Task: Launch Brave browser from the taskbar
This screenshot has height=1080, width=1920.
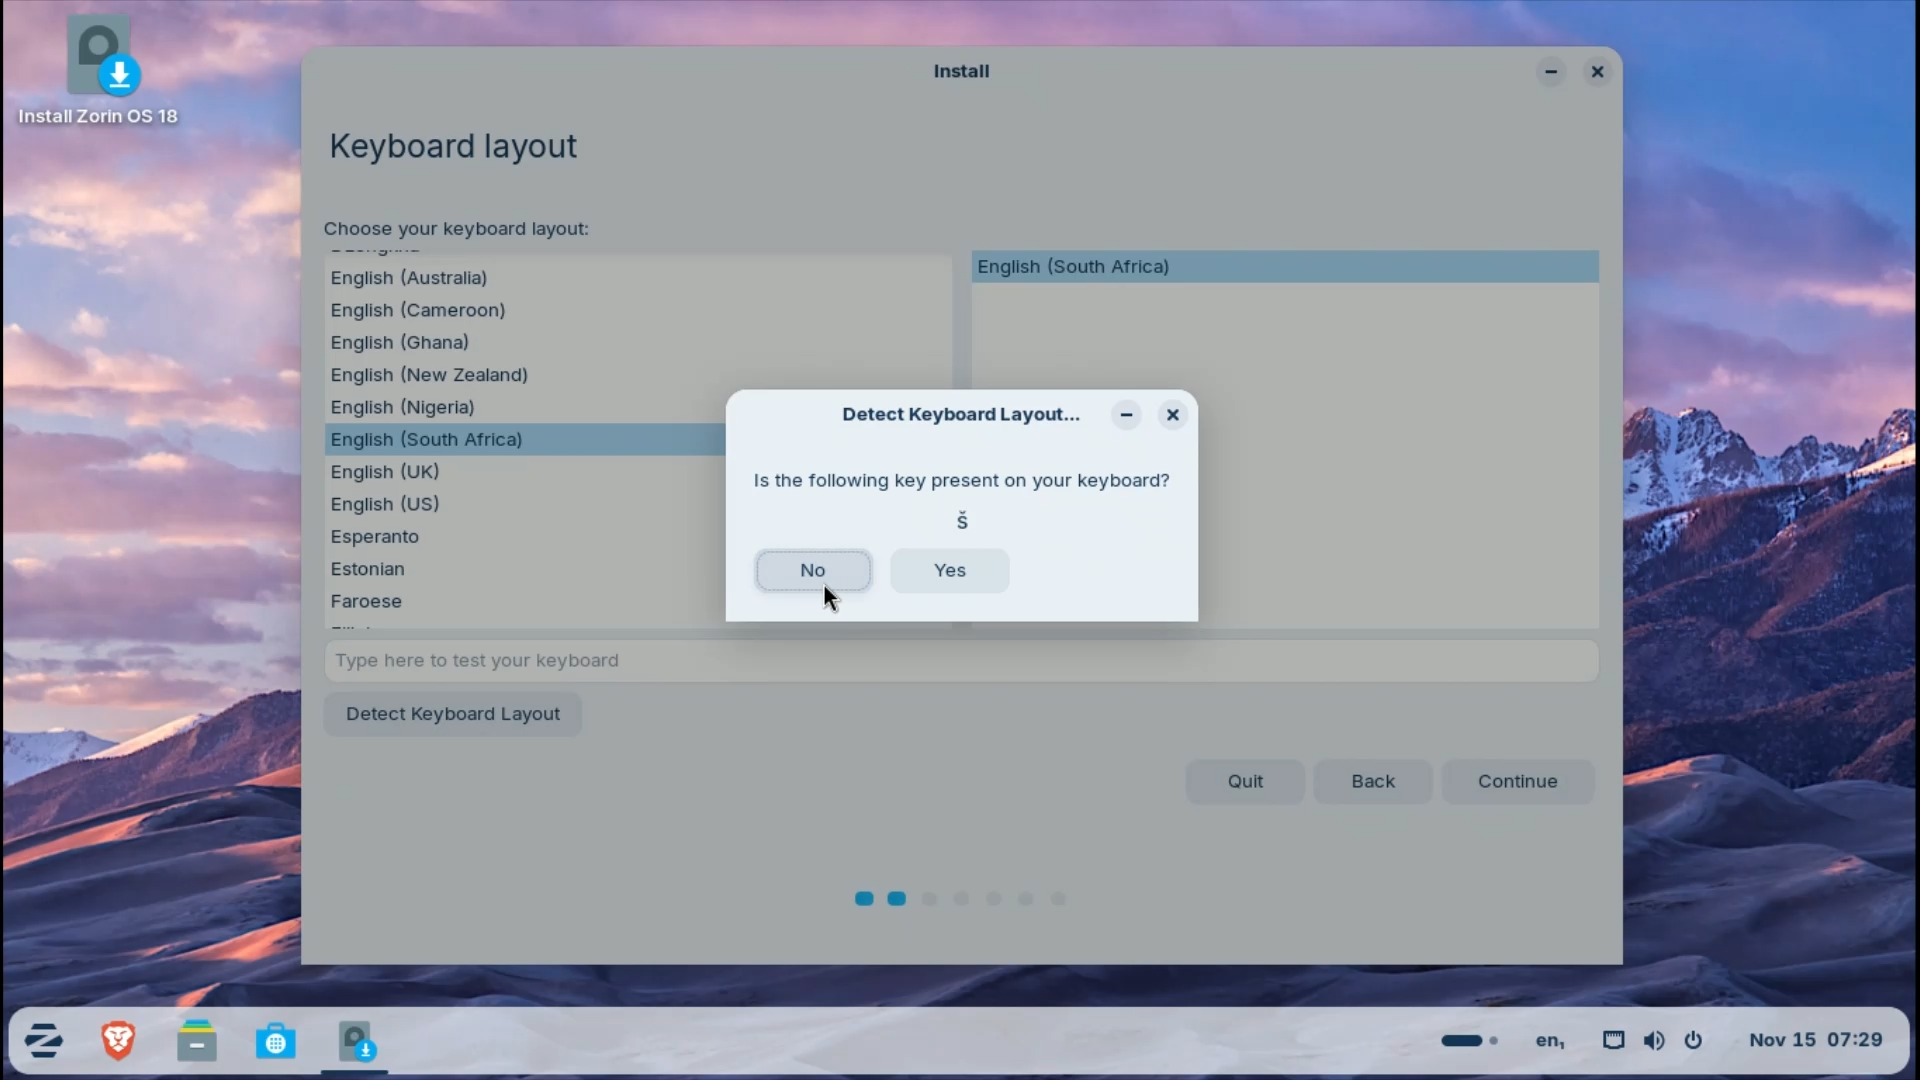Action: pos(118,1040)
